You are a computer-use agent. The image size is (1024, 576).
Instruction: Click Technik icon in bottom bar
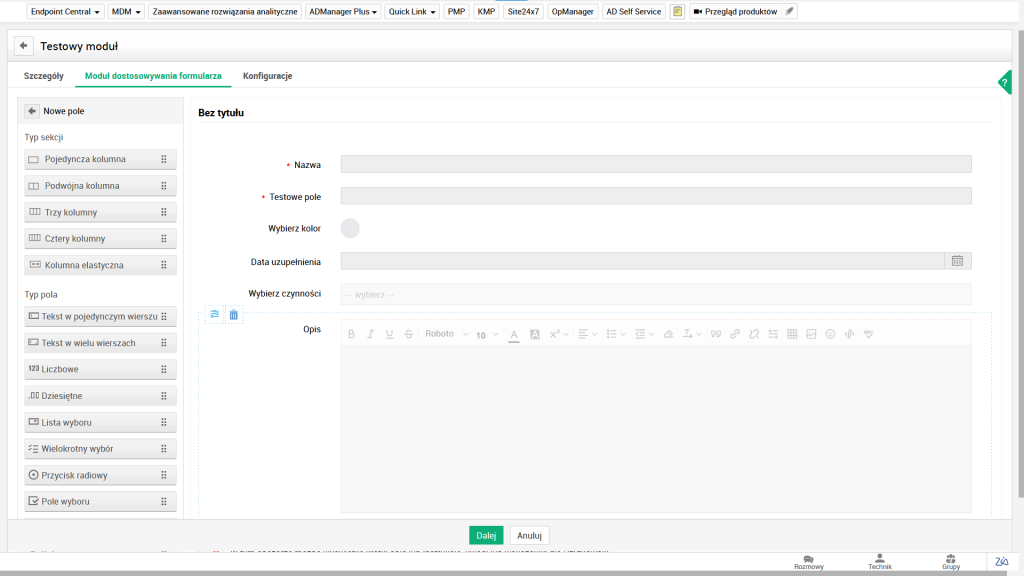pos(879,560)
